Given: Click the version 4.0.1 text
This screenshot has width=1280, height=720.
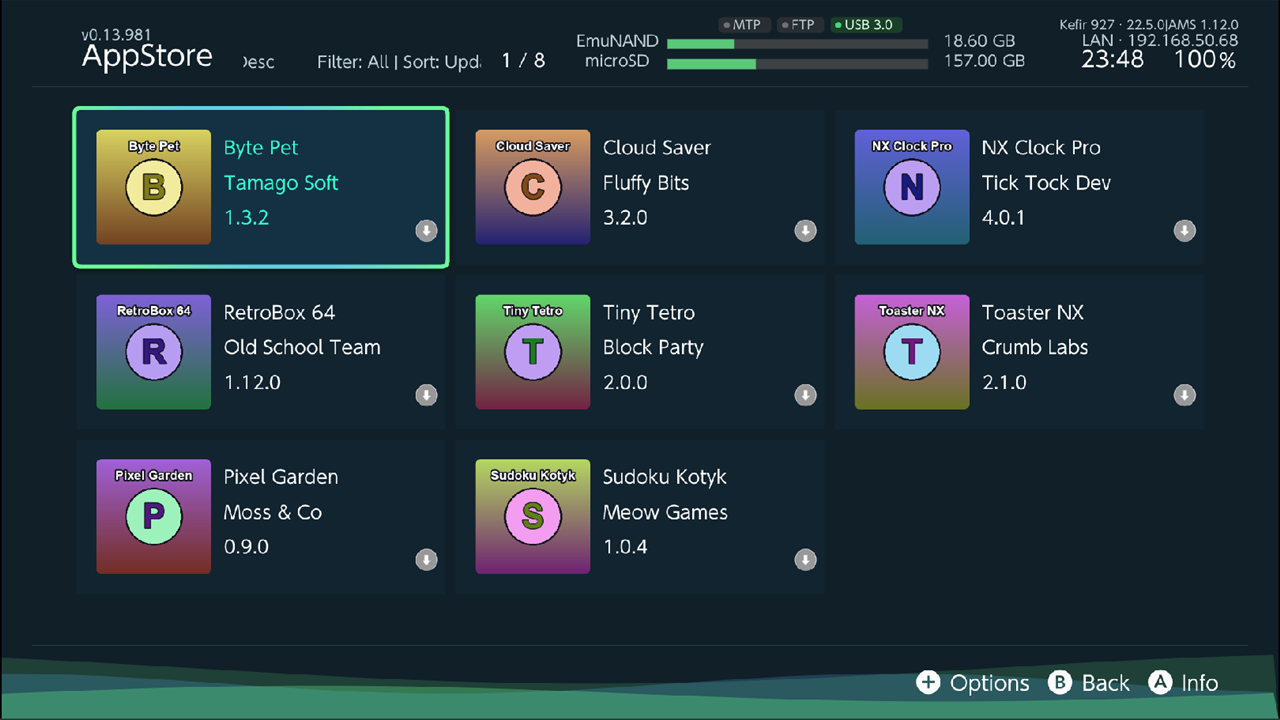Looking at the screenshot, I should 1003,217.
